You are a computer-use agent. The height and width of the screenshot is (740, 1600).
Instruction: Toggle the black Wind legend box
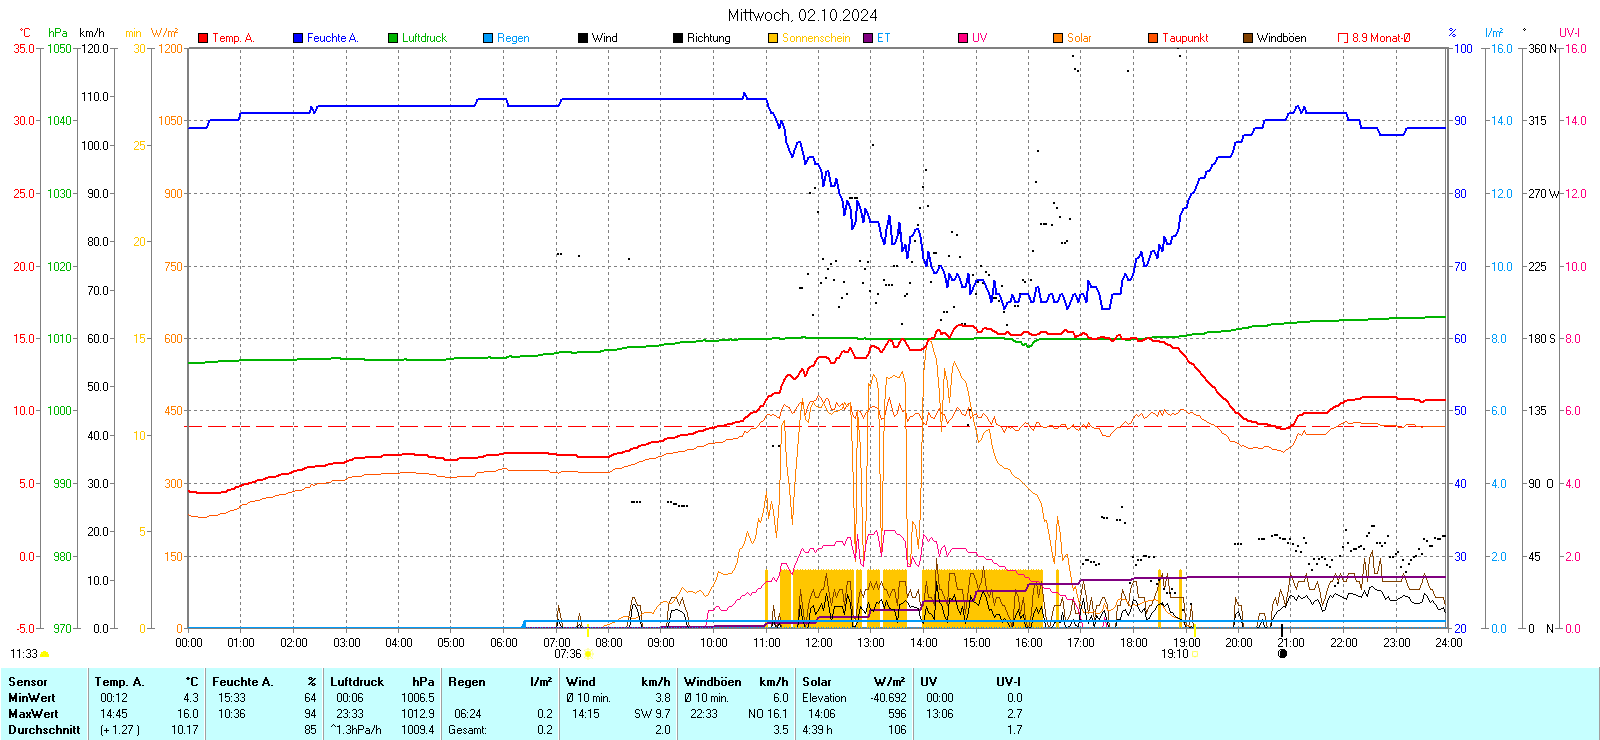(583, 38)
